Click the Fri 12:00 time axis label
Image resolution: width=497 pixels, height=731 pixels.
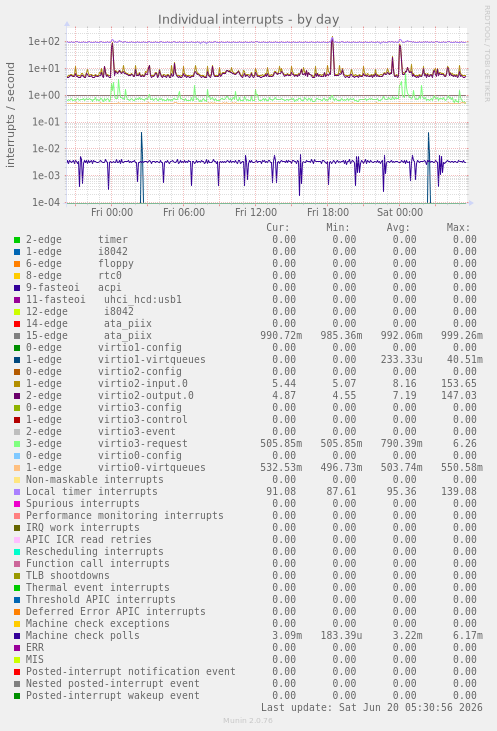coord(256,213)
